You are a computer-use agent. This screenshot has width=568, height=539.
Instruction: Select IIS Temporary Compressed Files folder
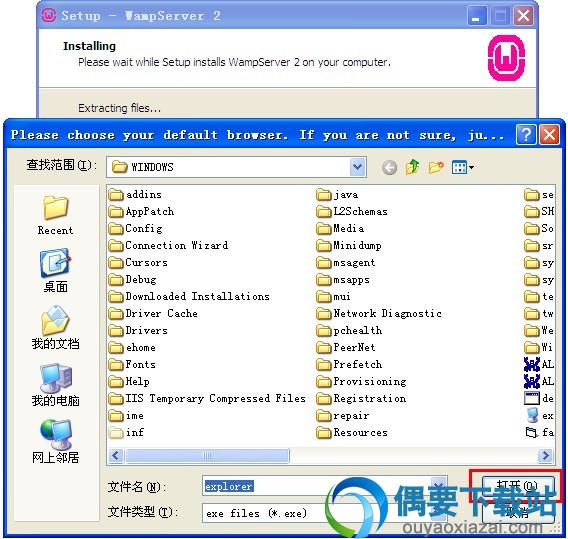(x=207, y=398)
